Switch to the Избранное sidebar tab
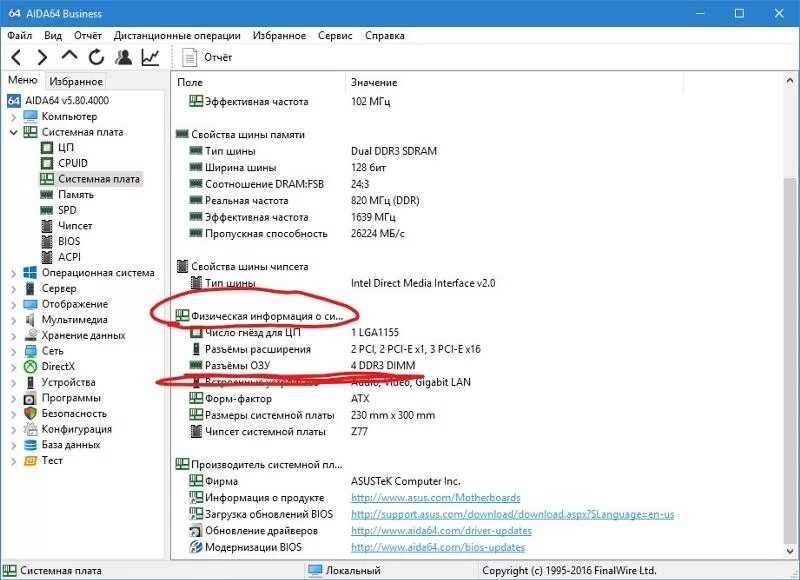This screenshot has height=580, width=800. (x=76, y=81)
